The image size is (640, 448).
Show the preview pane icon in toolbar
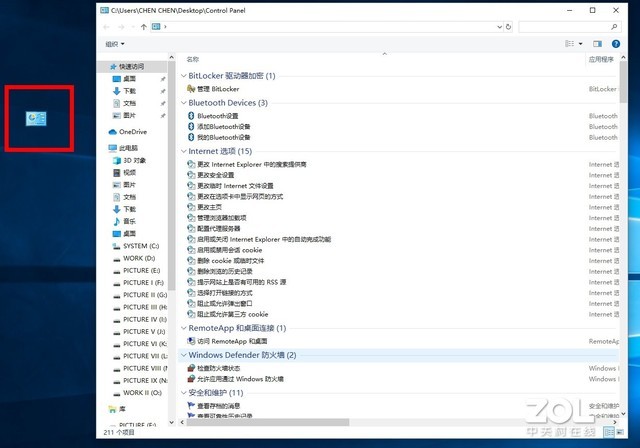[x=598, y=44]
